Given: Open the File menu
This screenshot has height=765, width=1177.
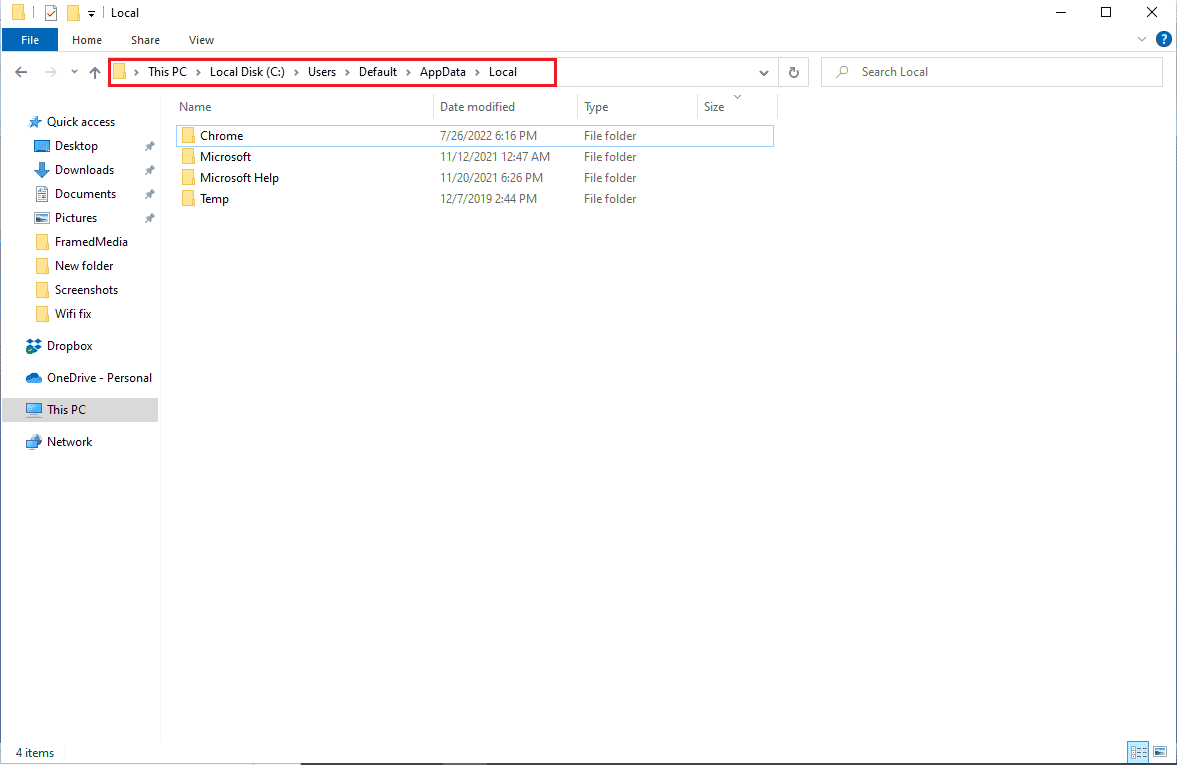Looking at the screenshot, I should pos(30,40).
